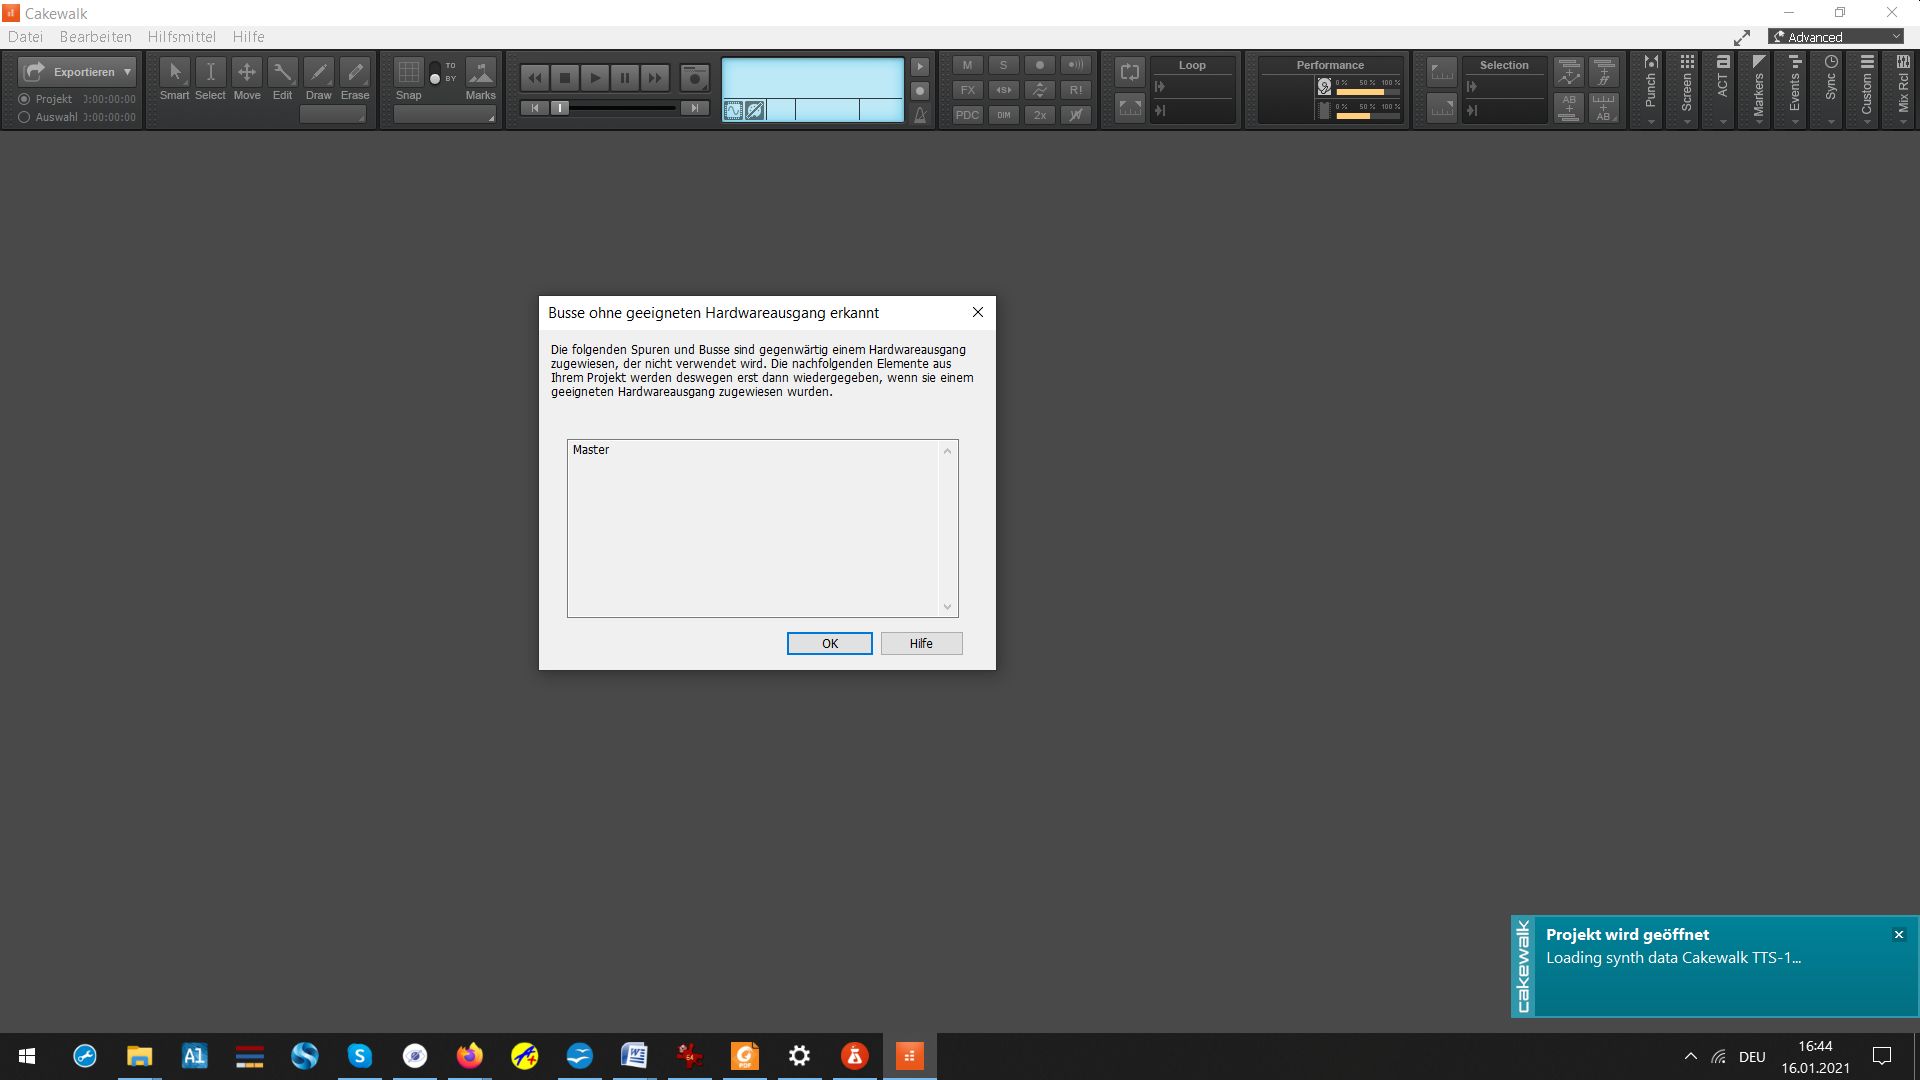
Task: Toggle the Loop on/off icon
Action: [x=1130, y=72]
